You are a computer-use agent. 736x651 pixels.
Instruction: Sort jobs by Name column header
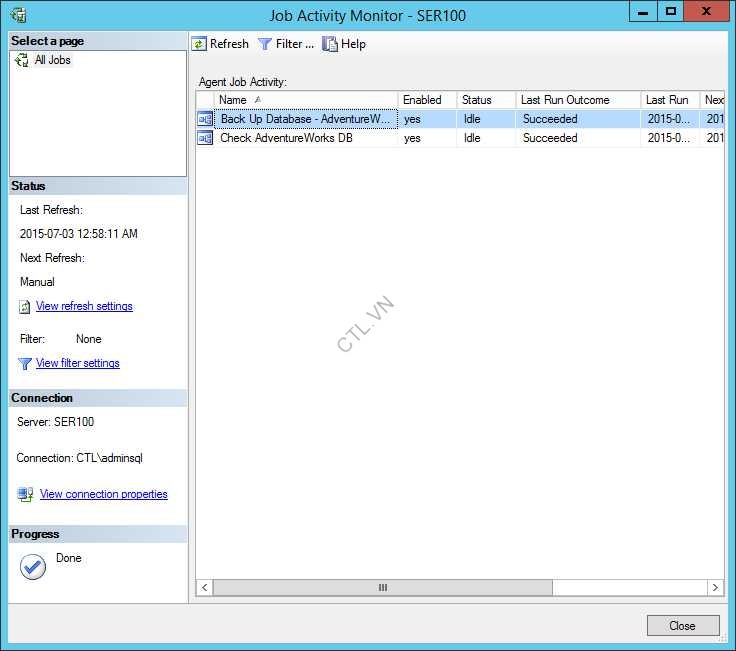click(x=300, y=100)
